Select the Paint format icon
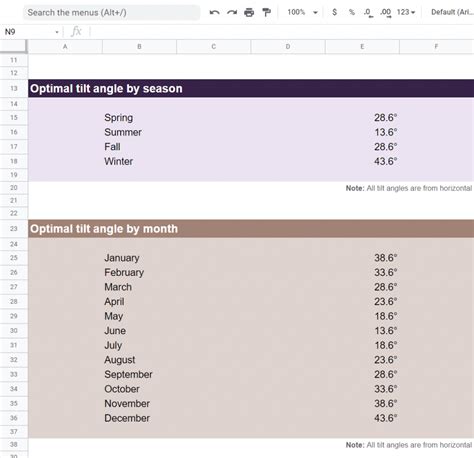Image resolution: width=474 pixels, height=458 pixels. click(x=266, y=13)
